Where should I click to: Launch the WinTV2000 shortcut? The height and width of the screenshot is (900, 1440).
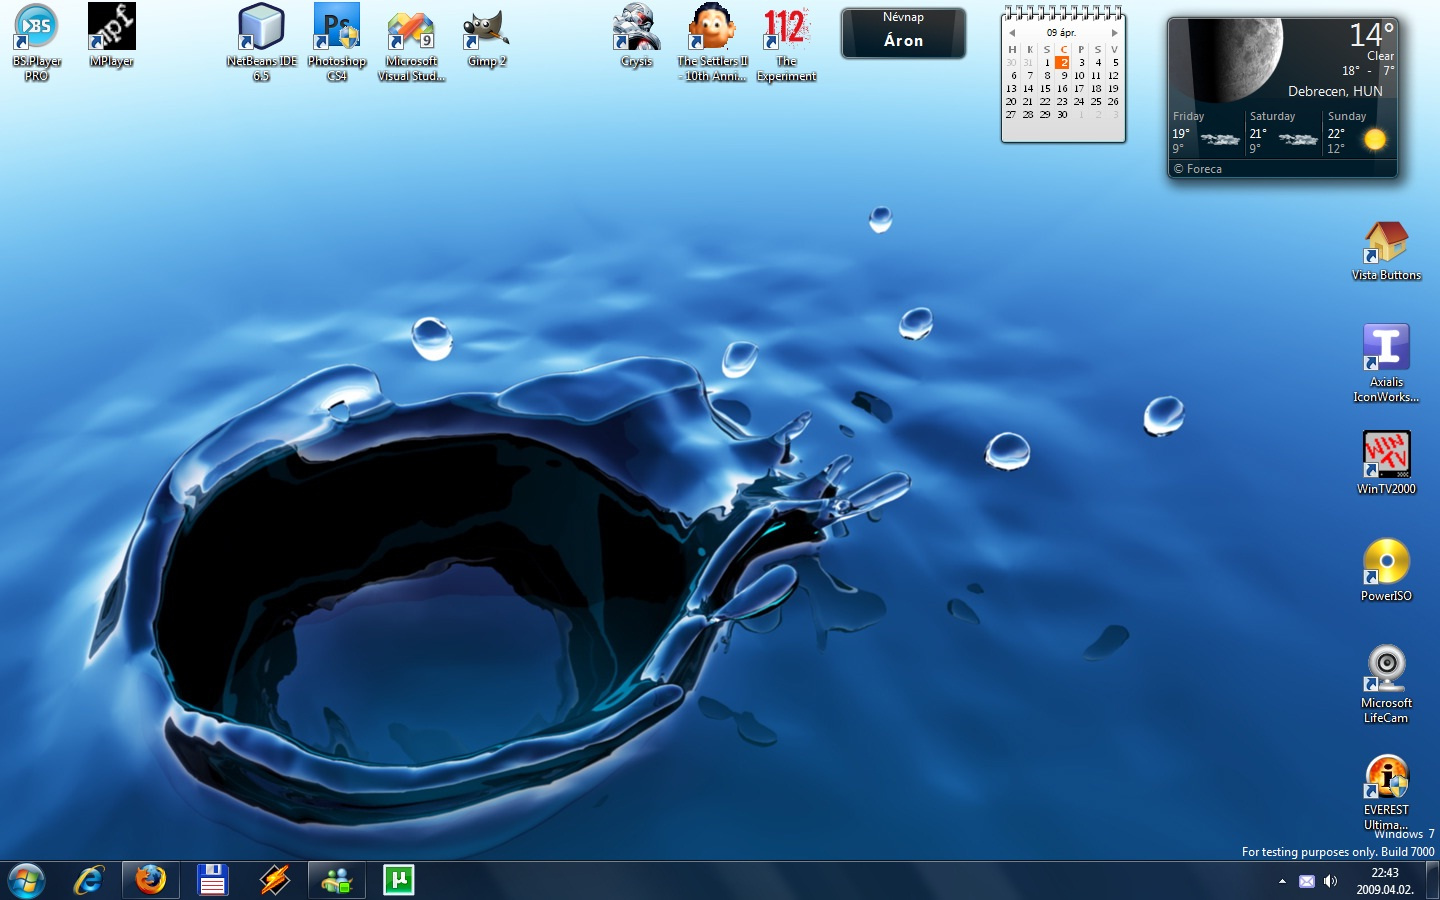pyautogui.click(x=1386, y=463)
